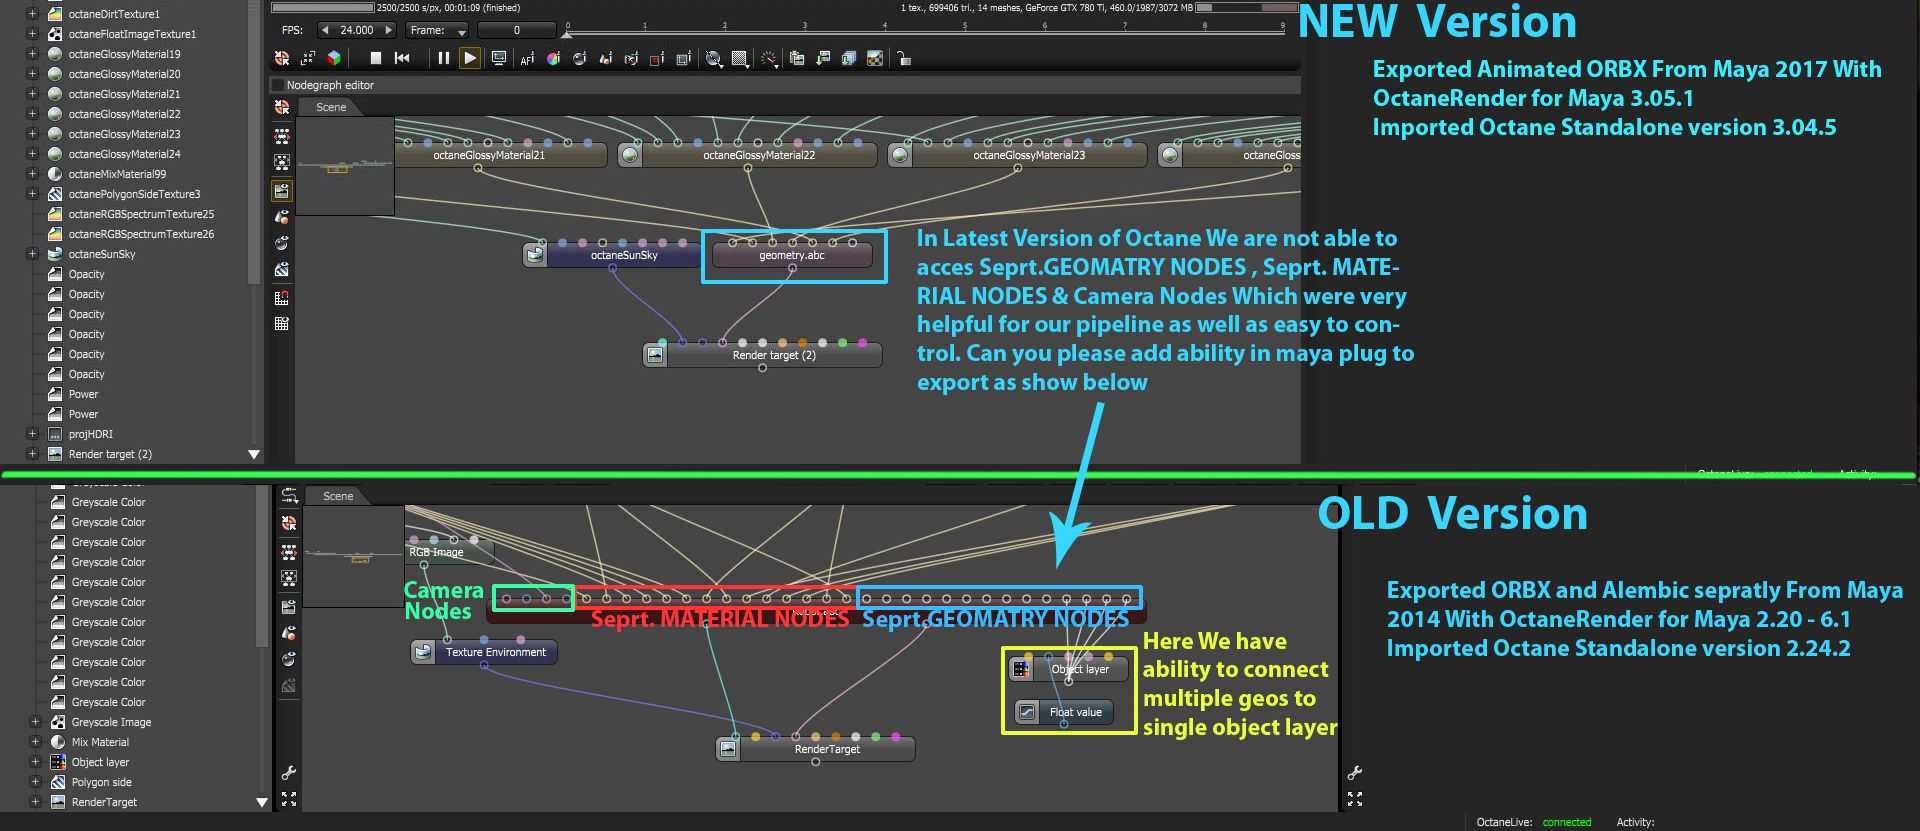Select the Scene tab in lower nodegraph
This screenshot has width=1920, height=831.
click(338, 496)
